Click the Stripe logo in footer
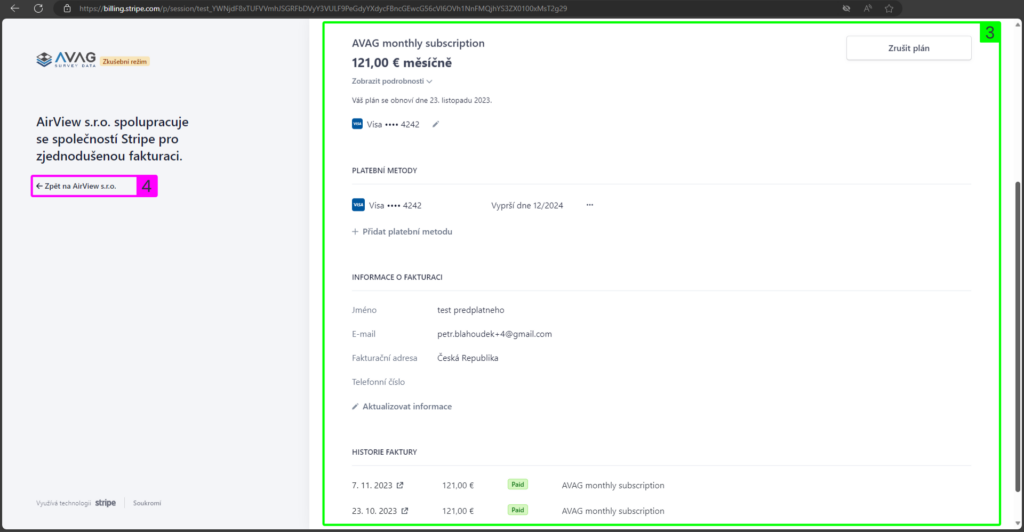The width and height of the screenshot is (1024, 532). pos(106,503)
